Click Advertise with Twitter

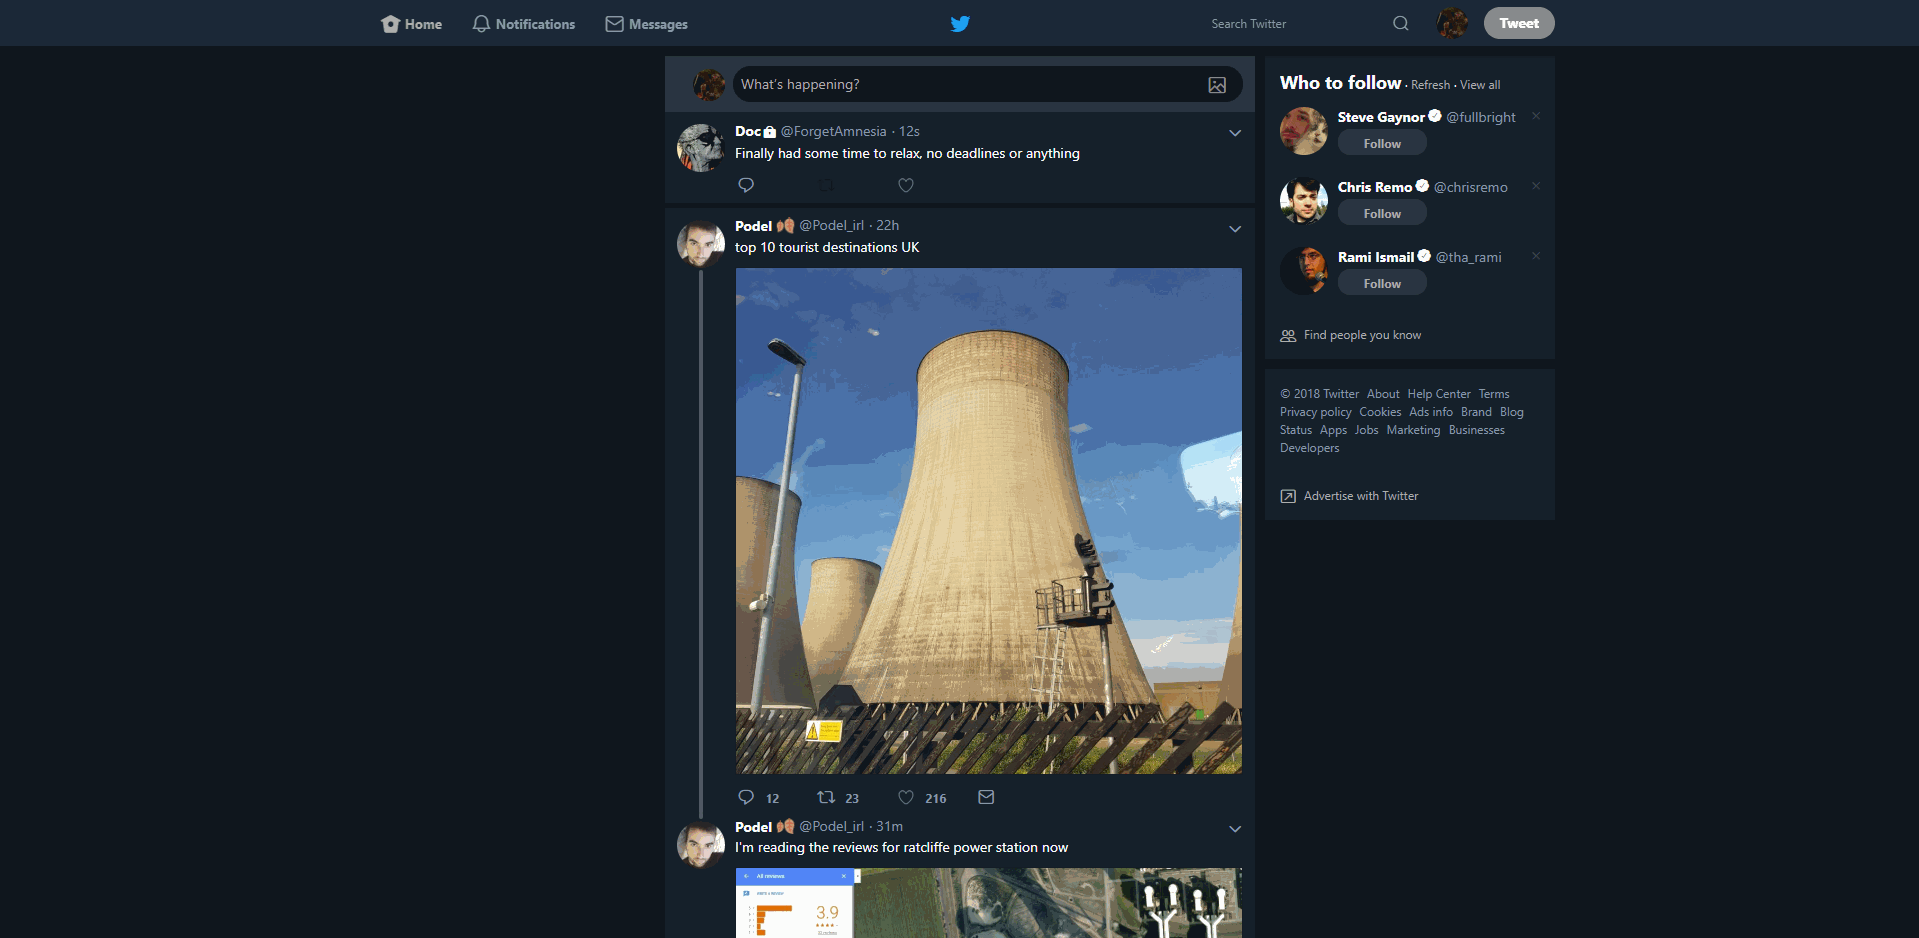tap(1361, 496)
